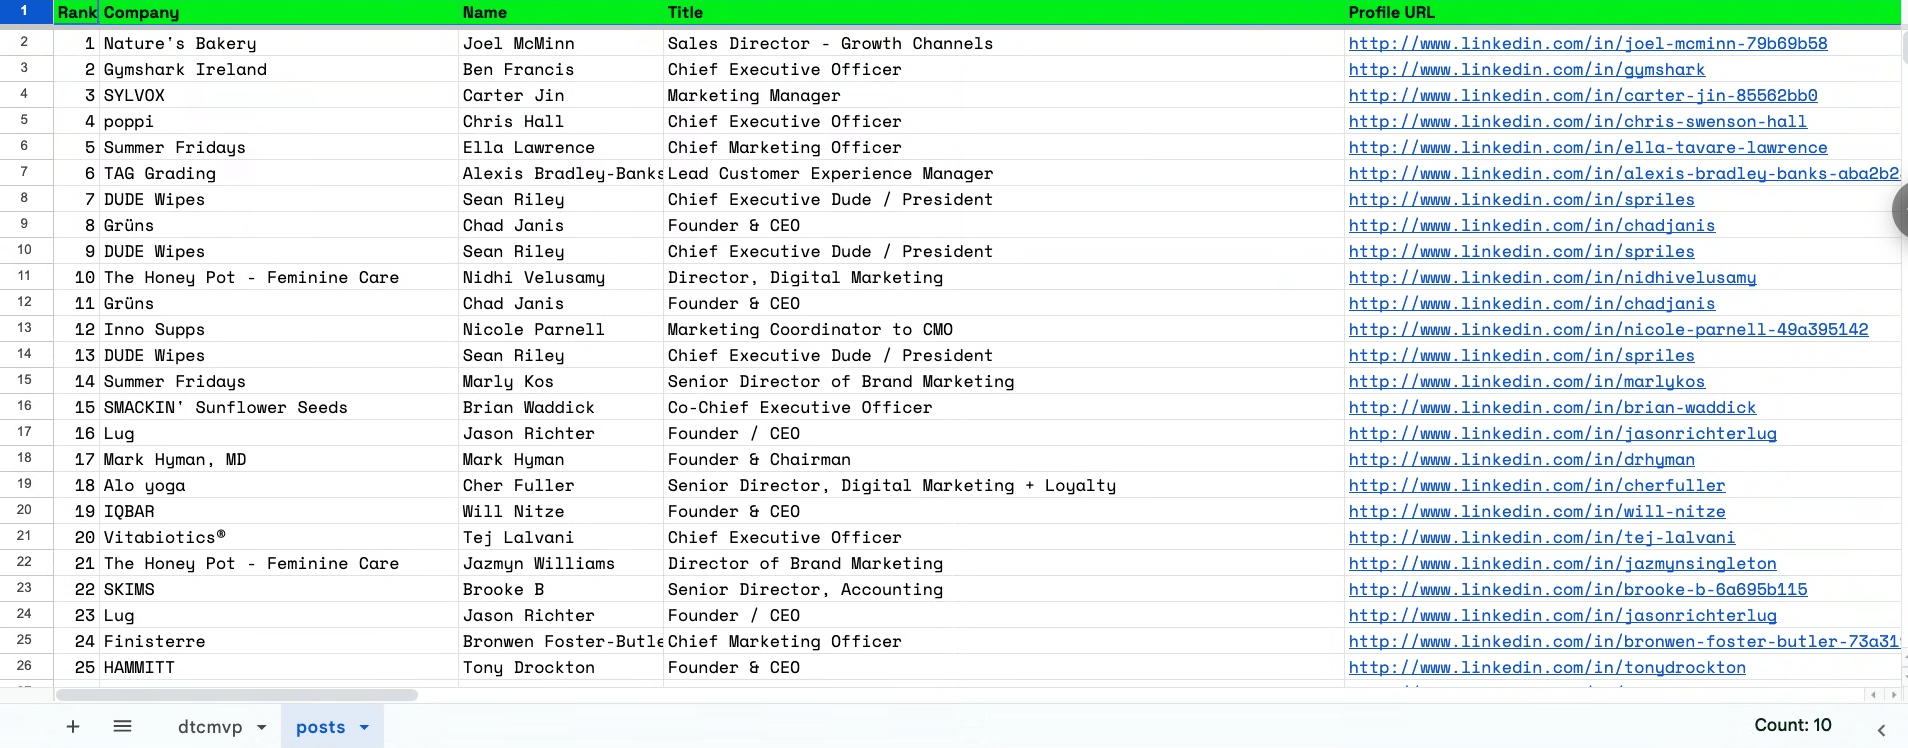Click the Count: 10 summary indicator

1792,725
